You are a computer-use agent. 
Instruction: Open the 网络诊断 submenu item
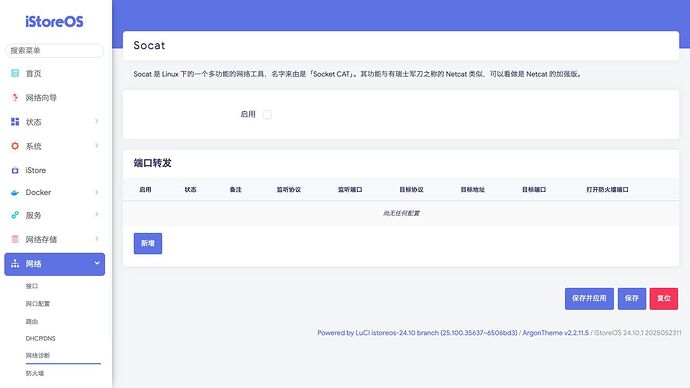(38, 355)
